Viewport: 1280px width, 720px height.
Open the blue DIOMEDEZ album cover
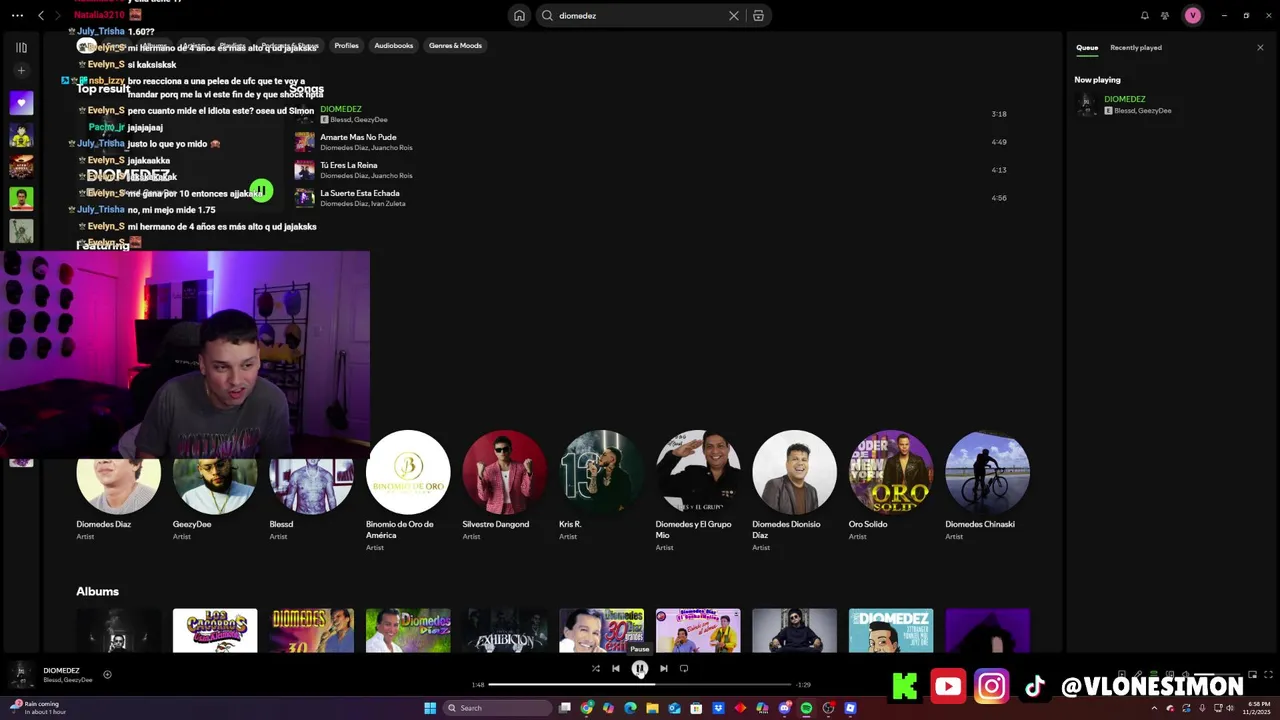(x=891, y=631)
